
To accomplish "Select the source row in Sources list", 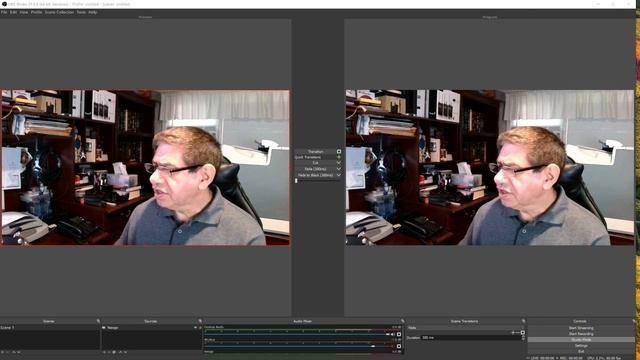I will point(151,328).
